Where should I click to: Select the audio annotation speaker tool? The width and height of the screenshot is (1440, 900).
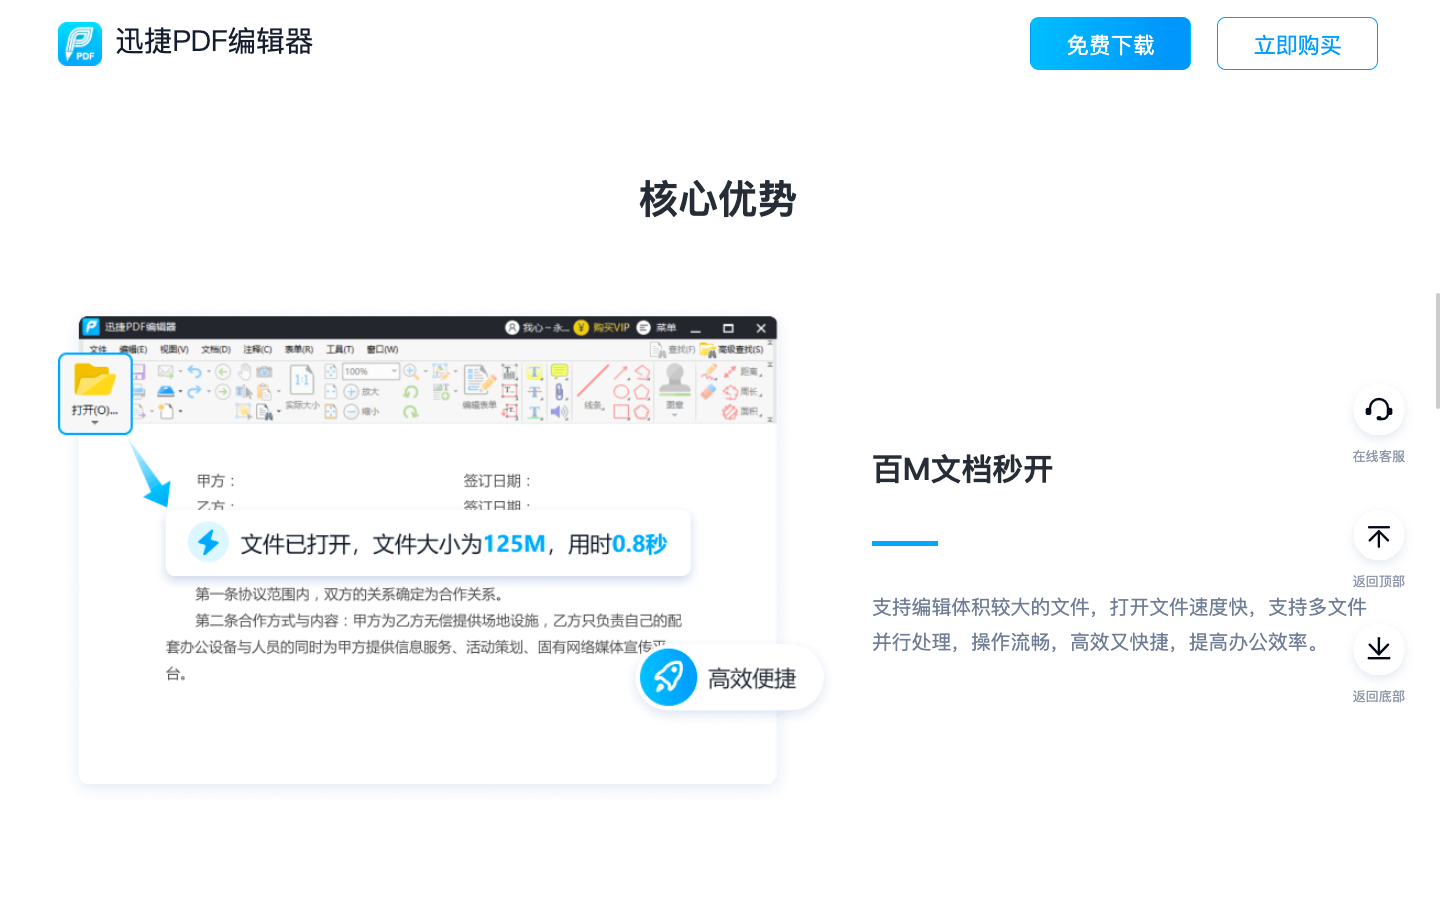tap(560, 411)
